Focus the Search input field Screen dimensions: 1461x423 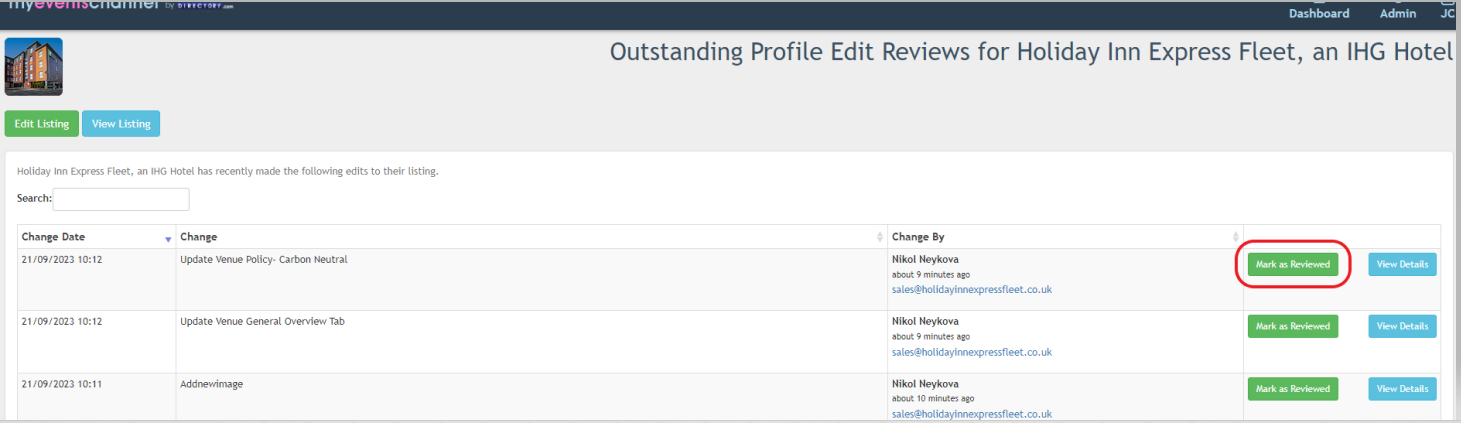click(x=121, y=199)
